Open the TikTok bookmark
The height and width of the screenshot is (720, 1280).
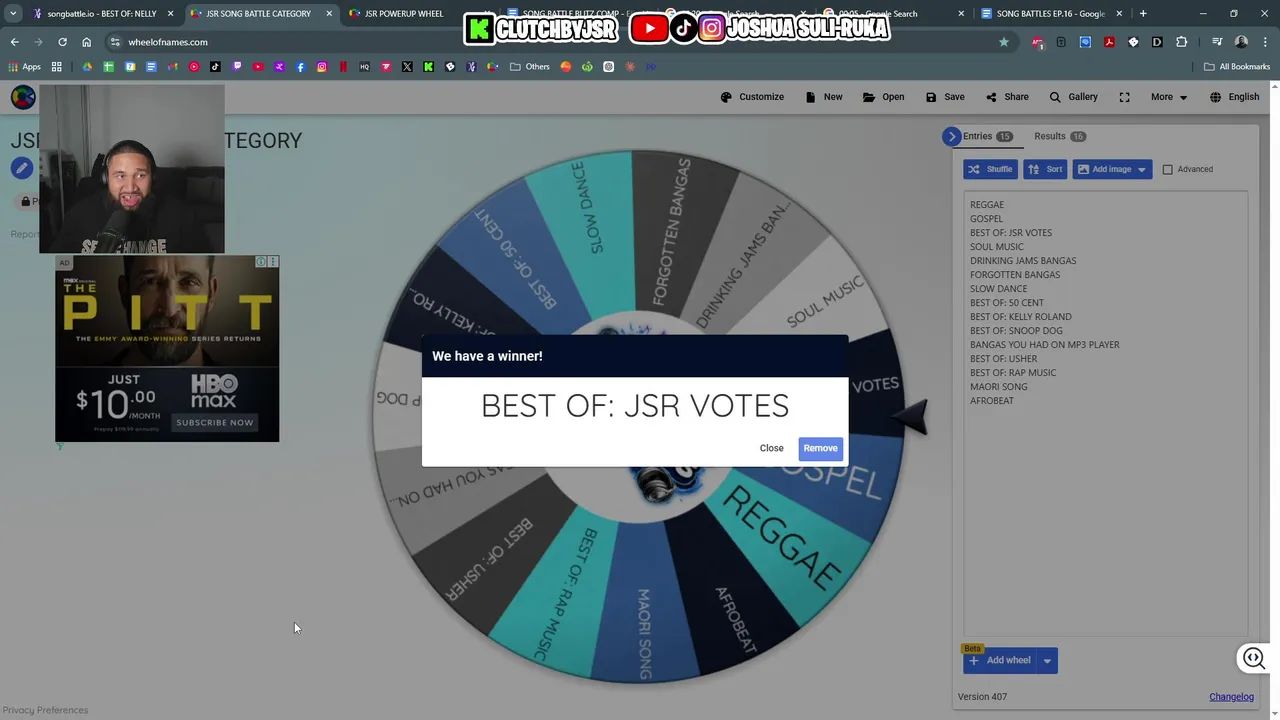click(x=215, y=67)
